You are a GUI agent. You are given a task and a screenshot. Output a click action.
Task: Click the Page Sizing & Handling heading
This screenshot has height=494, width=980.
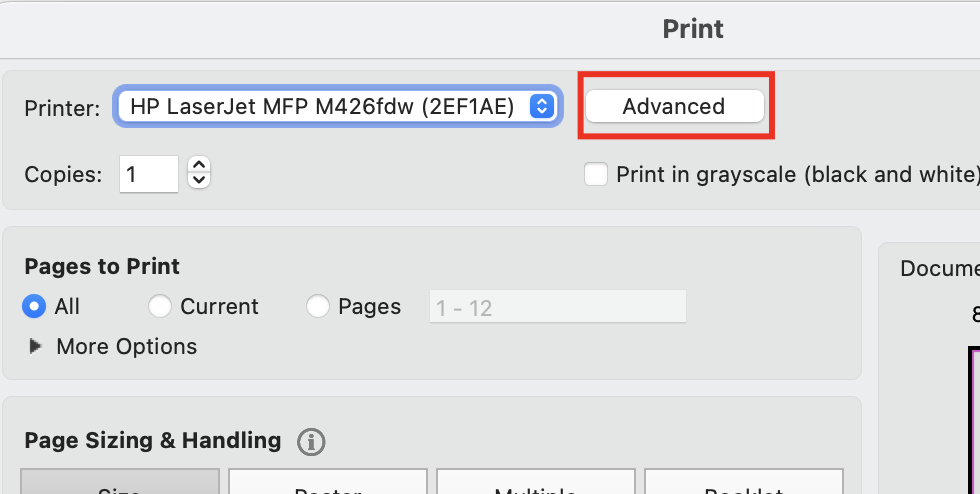point(153,440)
